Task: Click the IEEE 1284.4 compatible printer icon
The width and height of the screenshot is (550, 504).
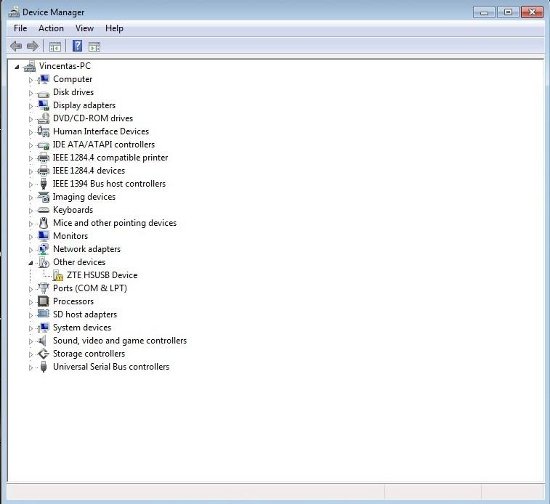Action: (x=43, y=158)
